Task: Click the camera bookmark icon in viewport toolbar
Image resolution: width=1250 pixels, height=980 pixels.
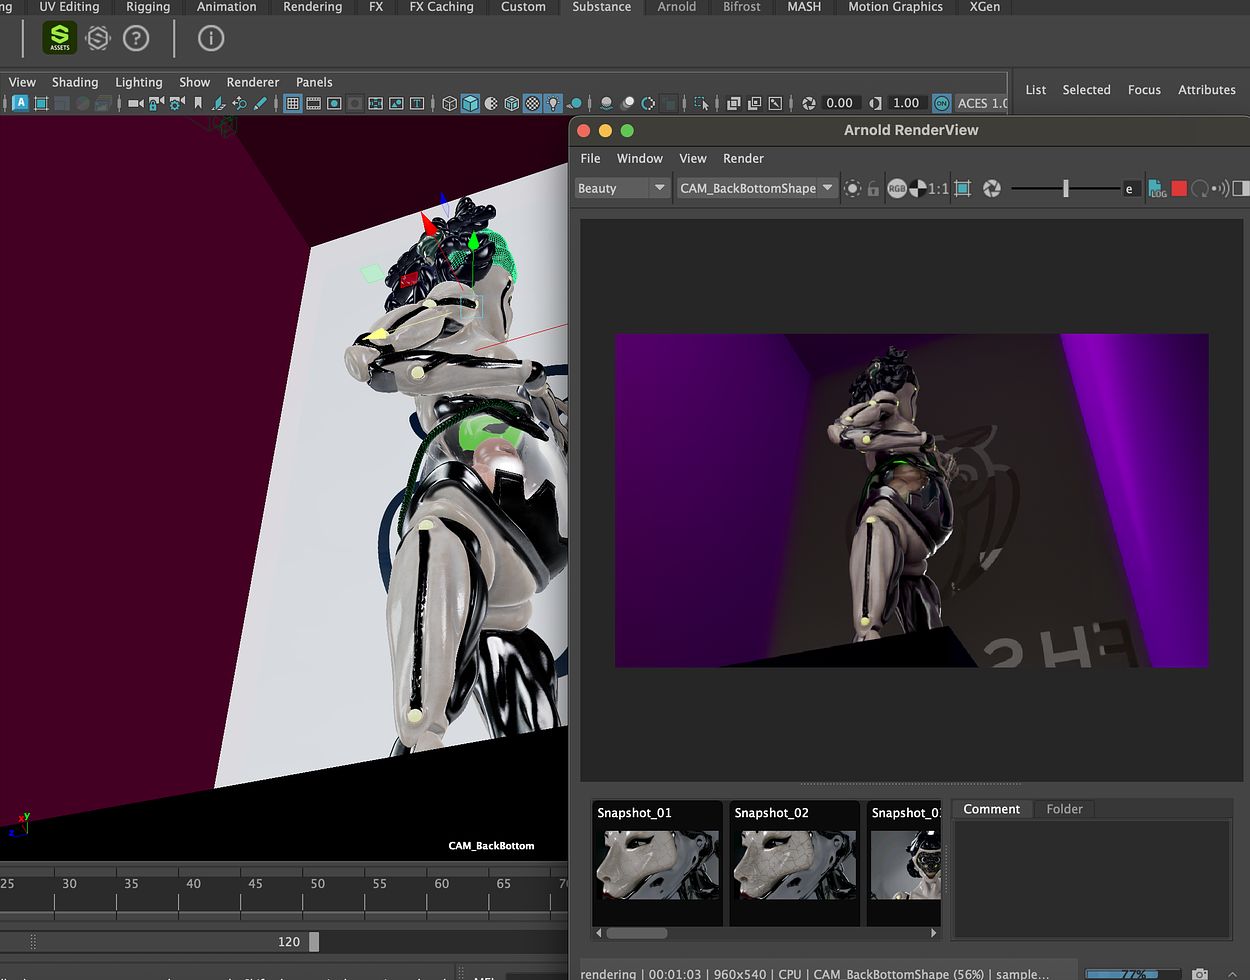Action: tap(198, 103)
